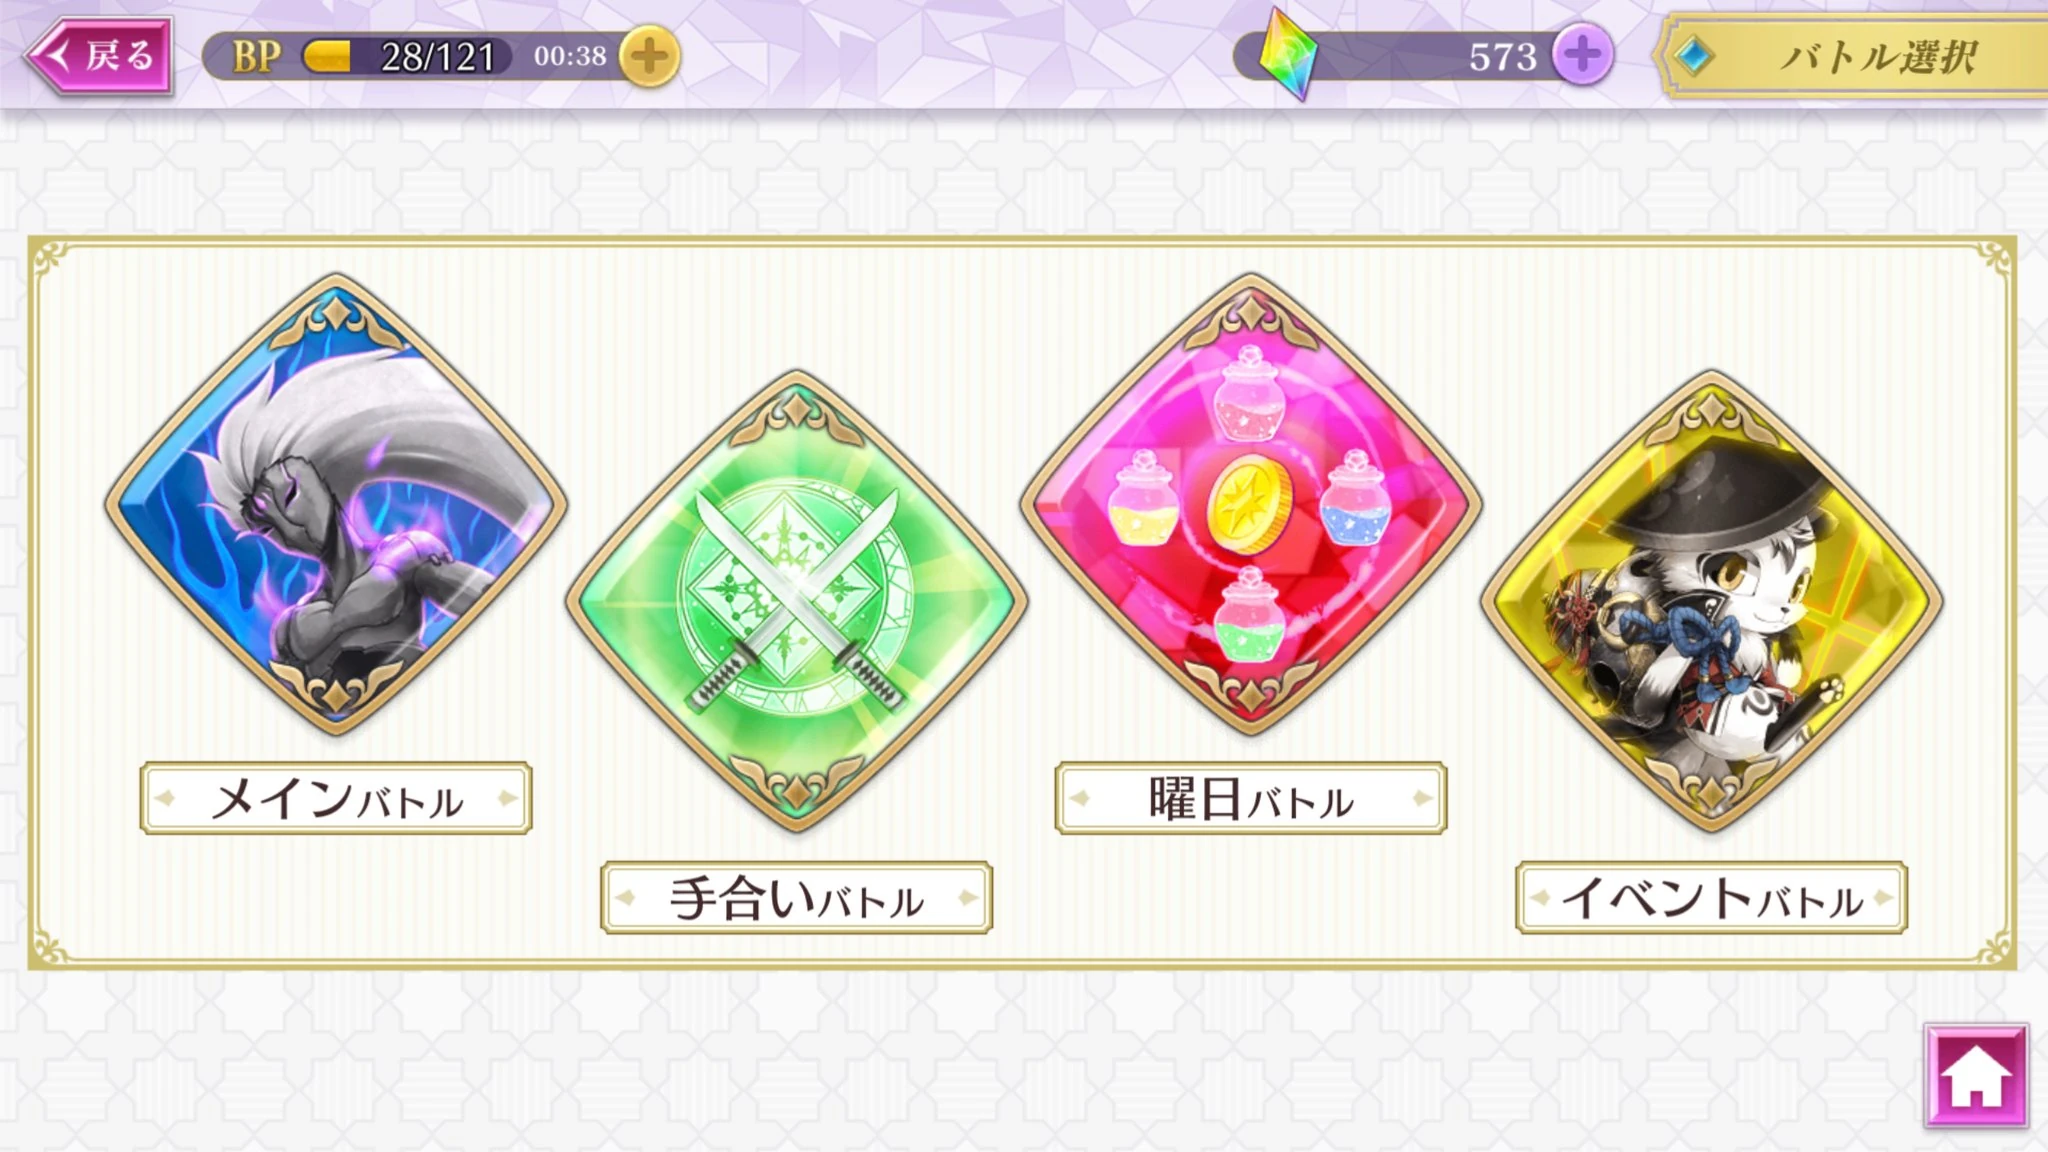
Task: Add gems with the purple plus button
Action: pyautogui.click(x=1582, y=55)
